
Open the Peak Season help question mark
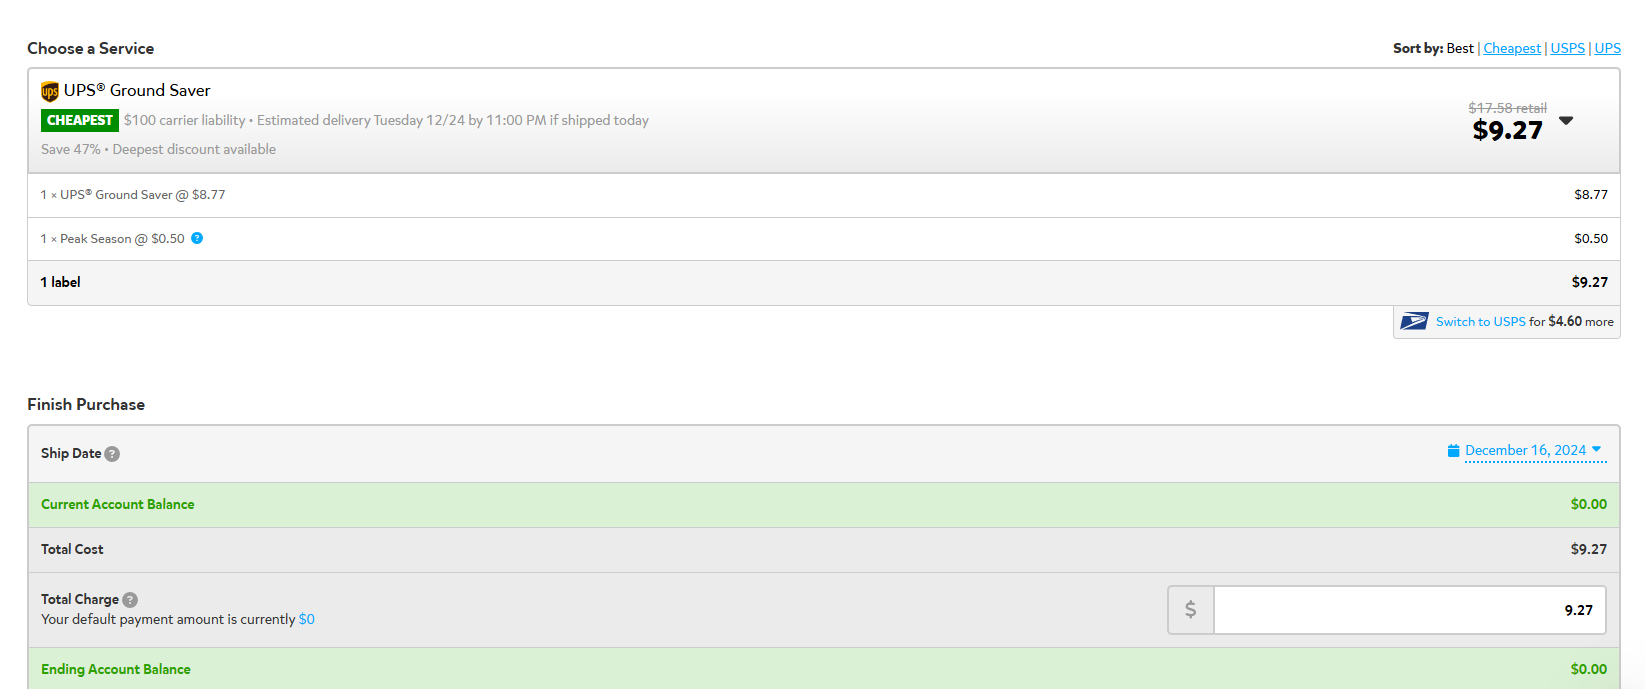click(197, 238)
